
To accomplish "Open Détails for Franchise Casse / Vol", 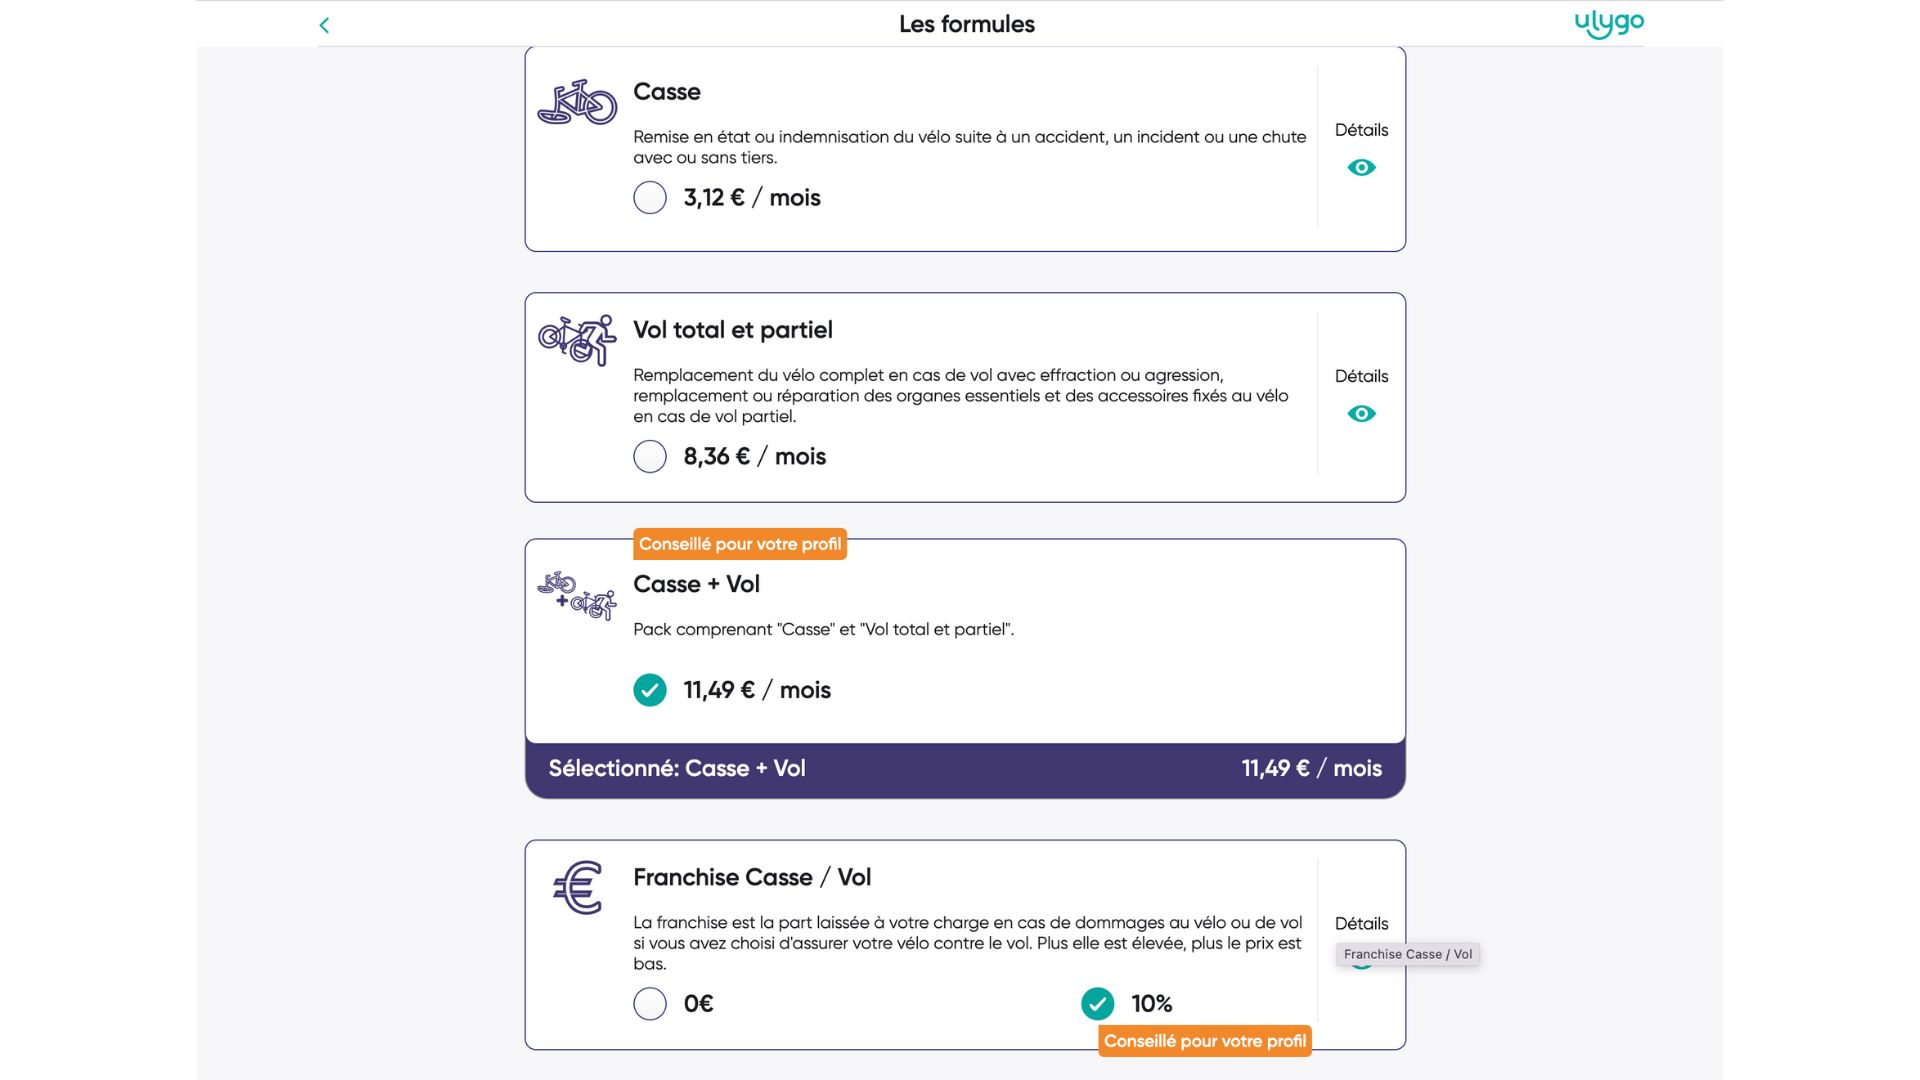I will (x=1361, y=923).
